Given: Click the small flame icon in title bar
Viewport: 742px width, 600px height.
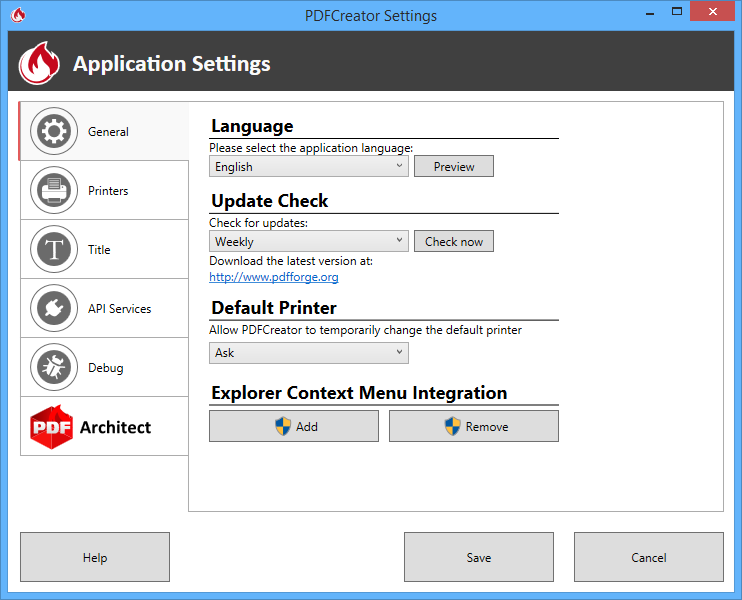Looking at the screenshot, I should (x=18, y=15).
